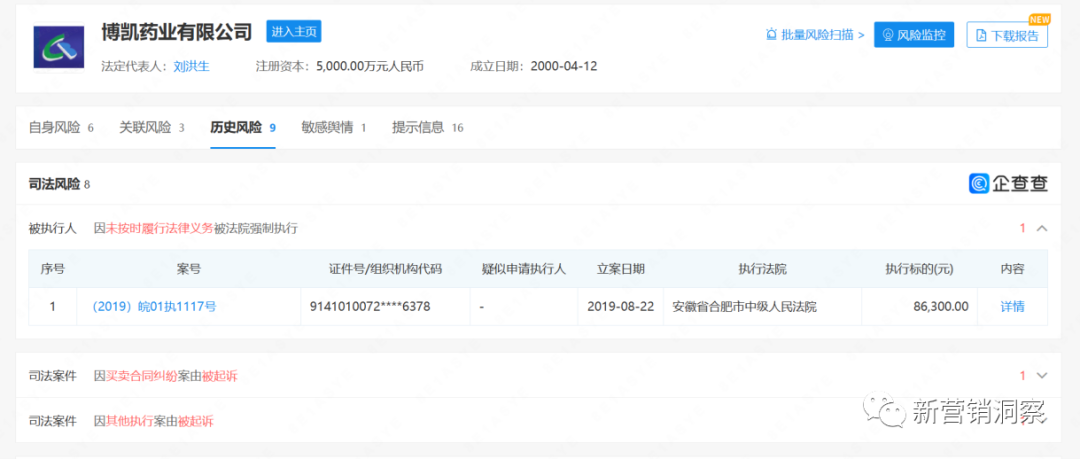Click the company name 博凯药业有限公司

176,32
